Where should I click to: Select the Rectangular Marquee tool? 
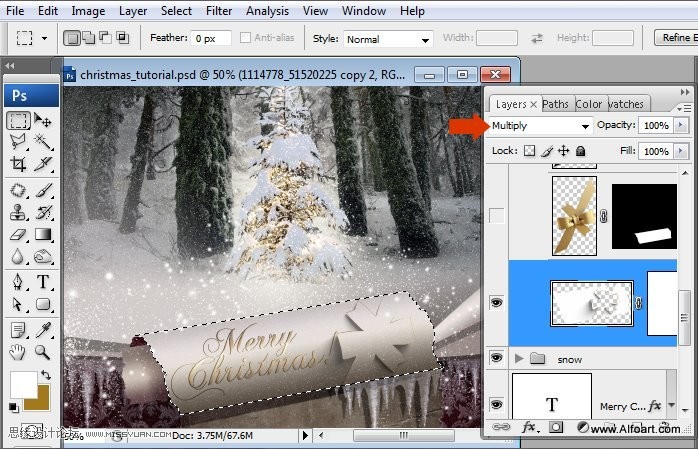(x=18, y=121)
